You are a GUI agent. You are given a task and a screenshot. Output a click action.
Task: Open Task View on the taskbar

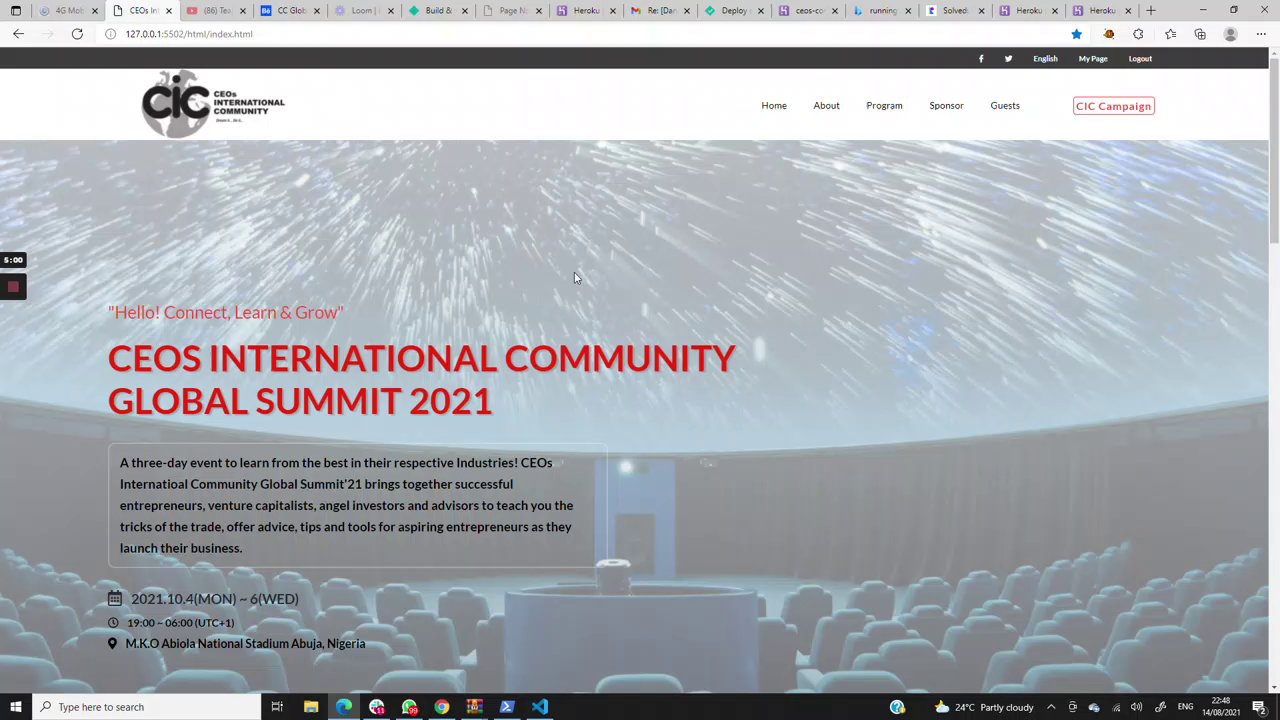click(277, 707)
